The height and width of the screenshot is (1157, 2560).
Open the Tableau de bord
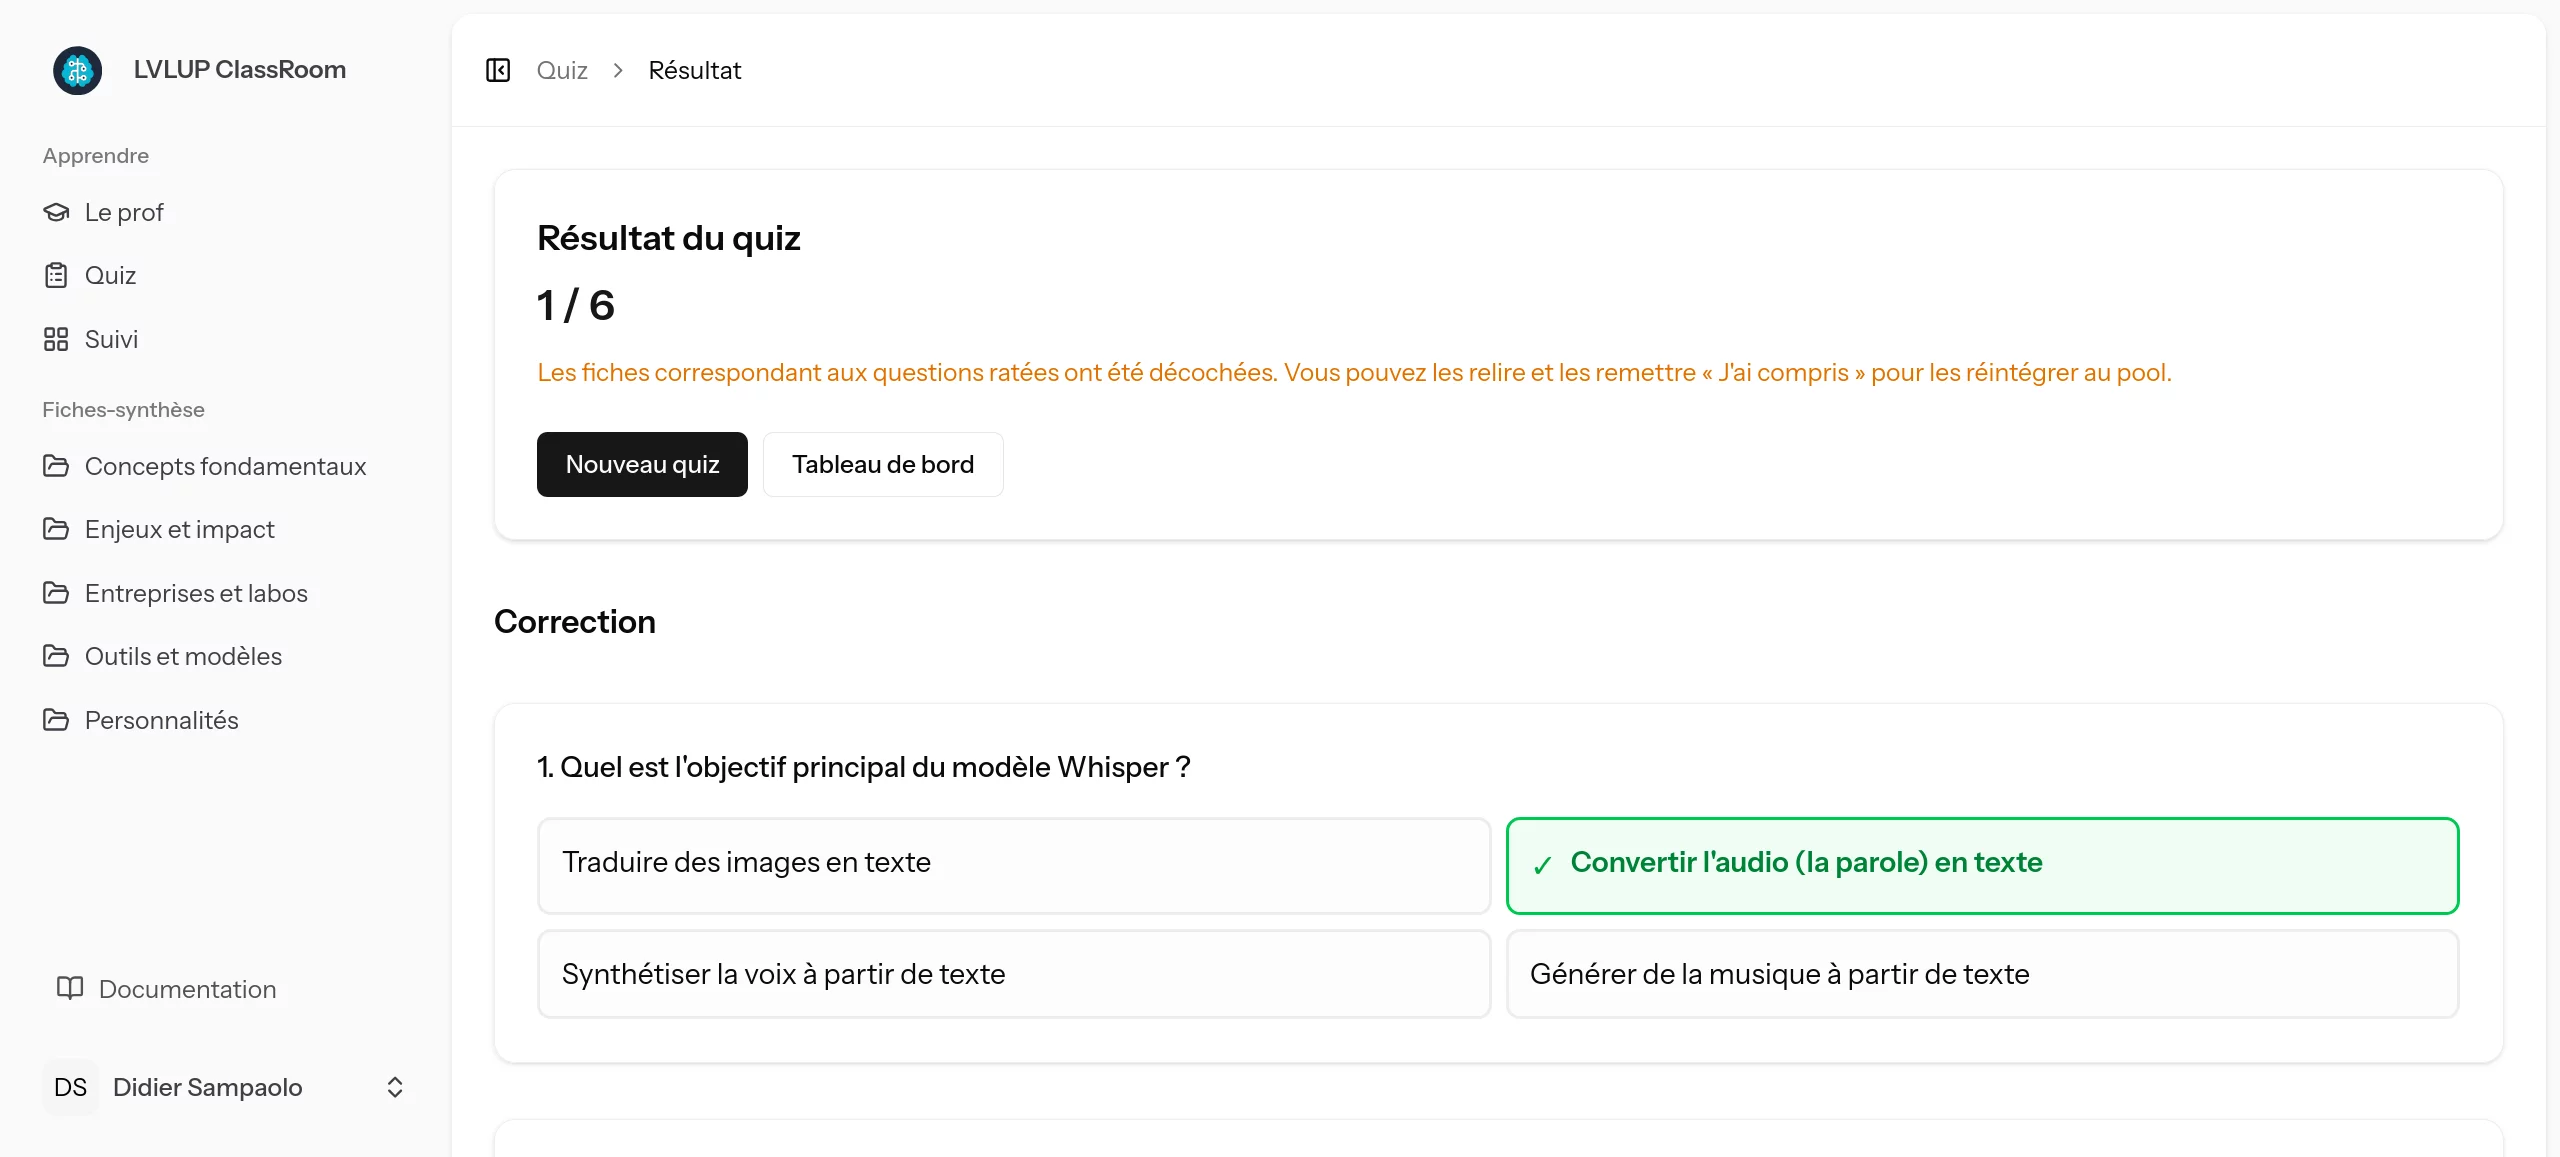click(883, 464)
